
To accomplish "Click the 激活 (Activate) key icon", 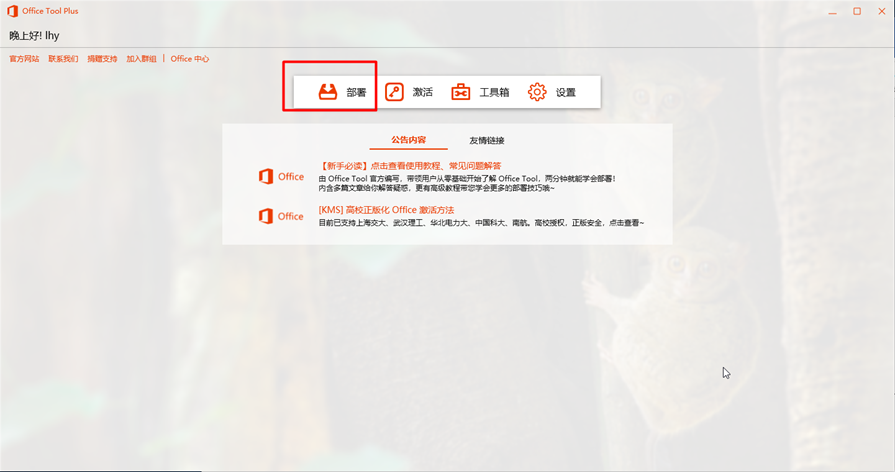I will coord(394,92).
